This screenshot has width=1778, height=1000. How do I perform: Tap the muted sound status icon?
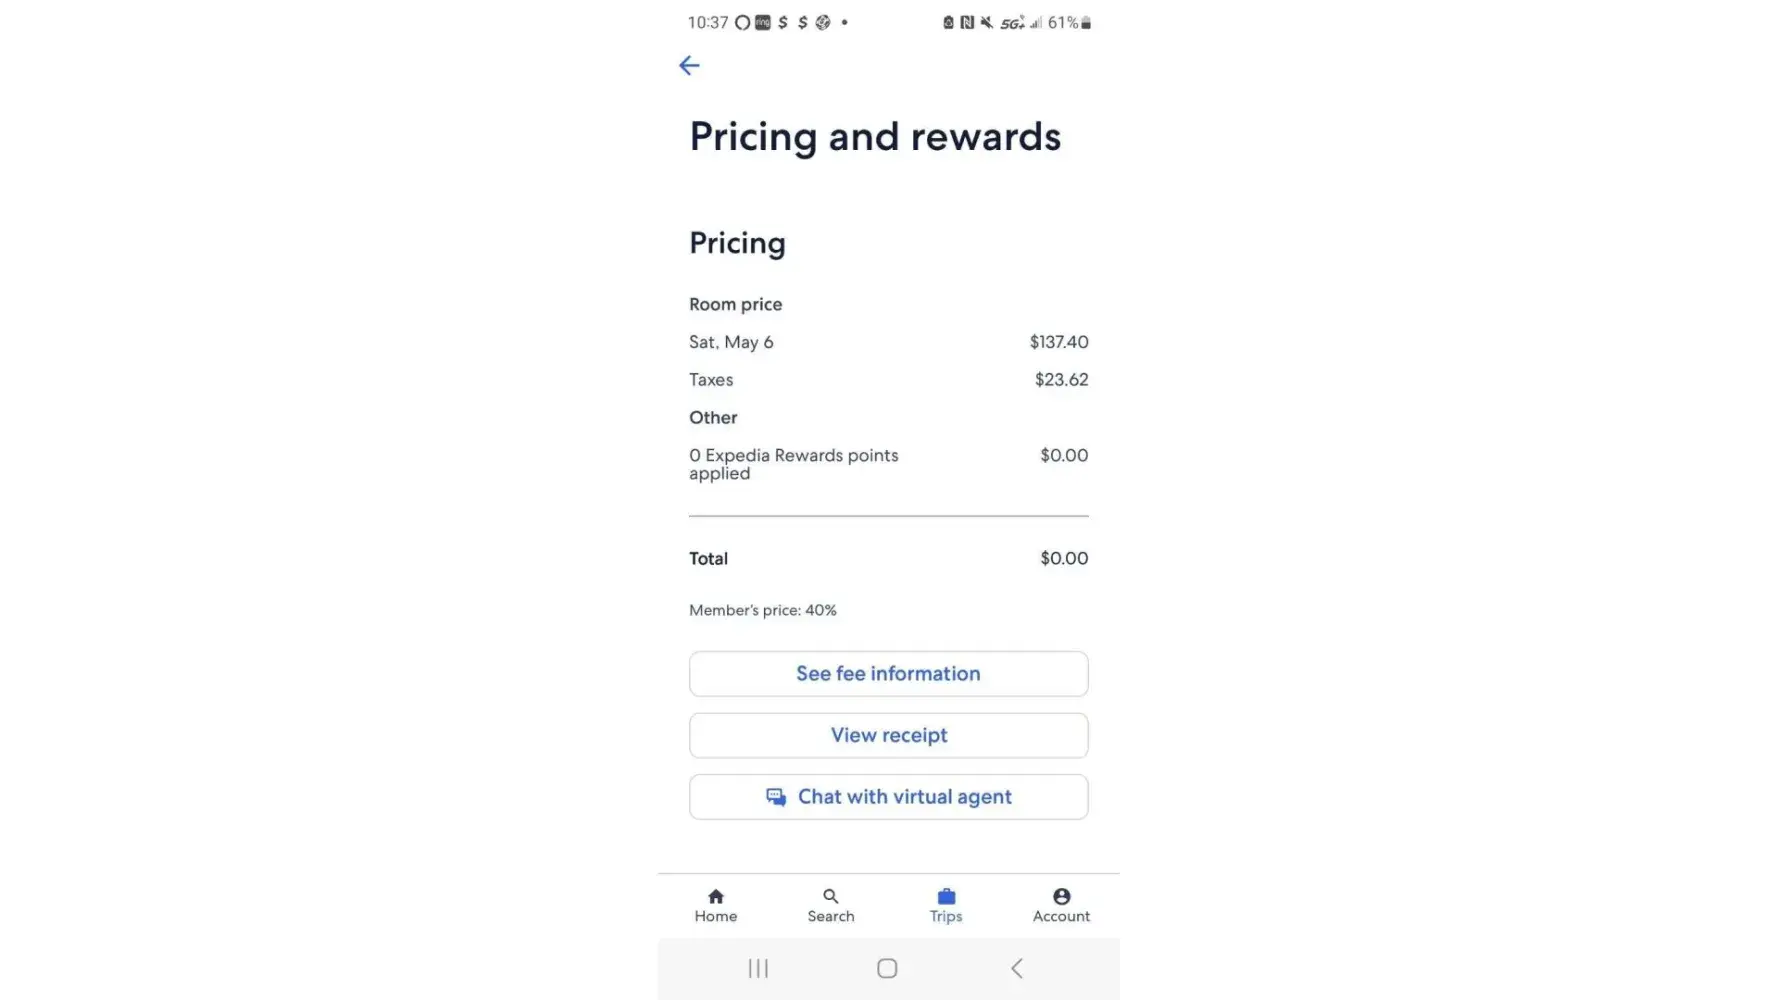point(987,23)
